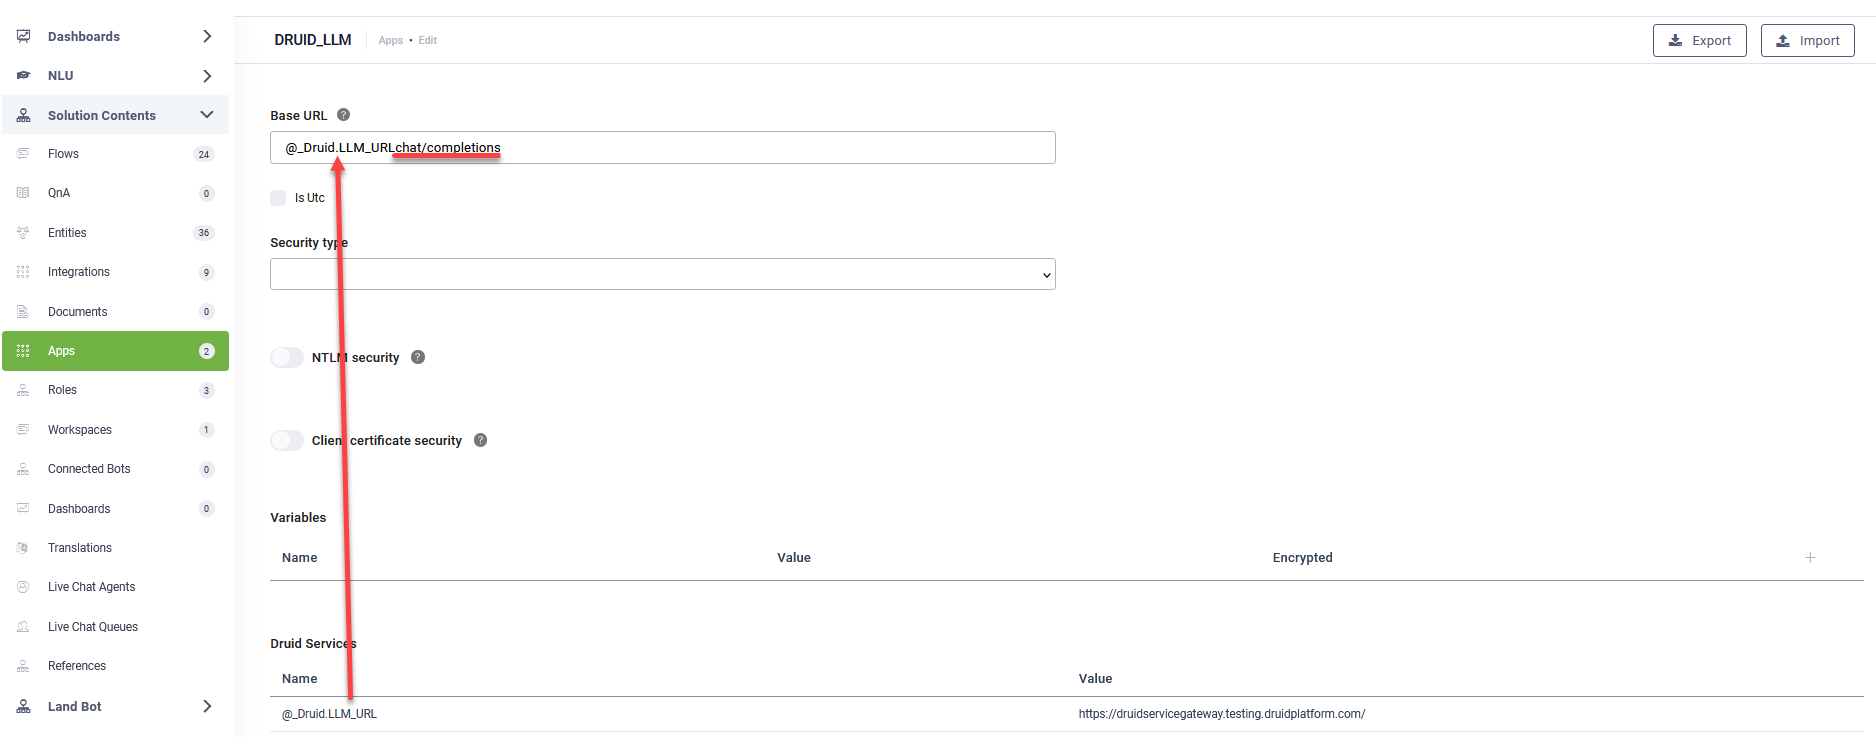
Task: Open Roles in the sidebar
Action: (62, 390)
